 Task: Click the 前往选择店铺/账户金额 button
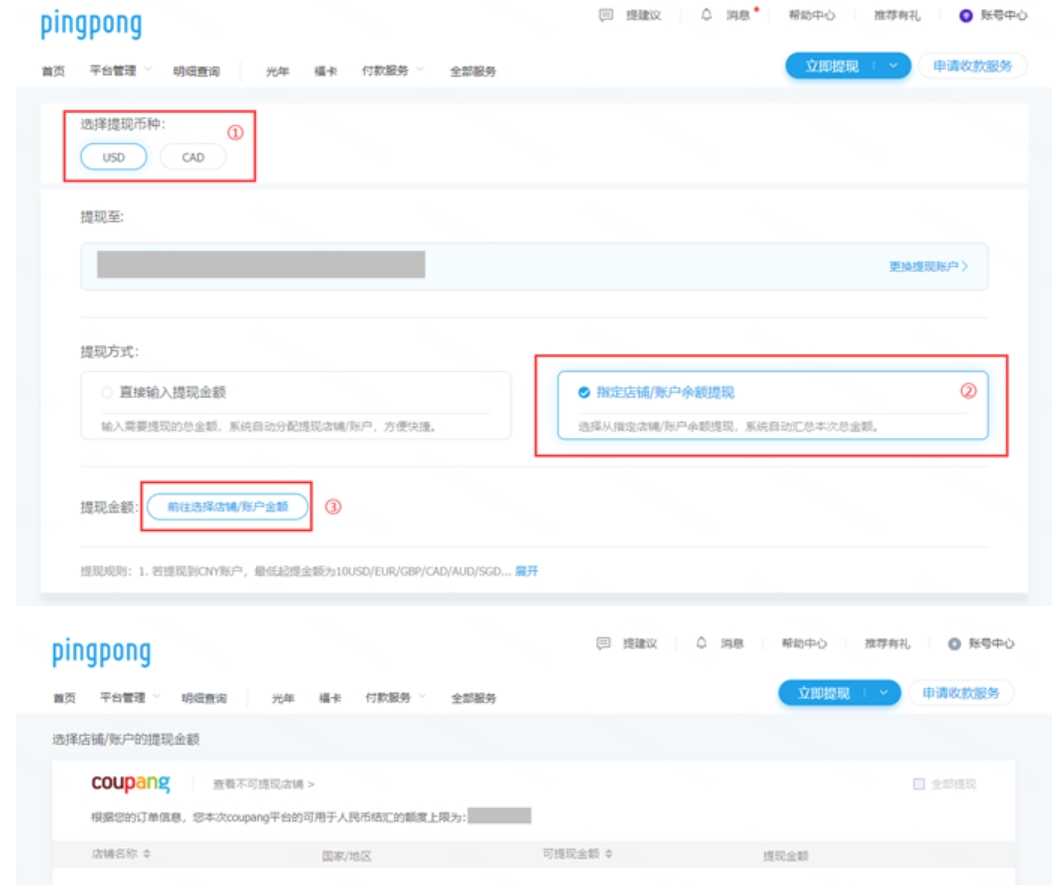[x=227, y=507]
